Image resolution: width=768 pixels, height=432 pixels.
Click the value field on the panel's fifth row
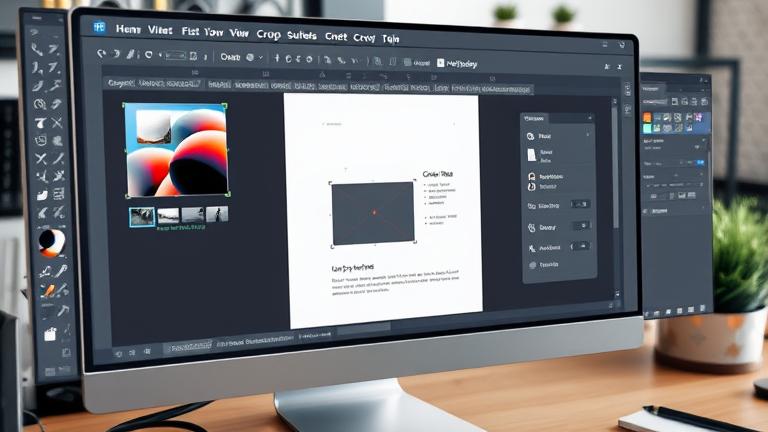581,204
